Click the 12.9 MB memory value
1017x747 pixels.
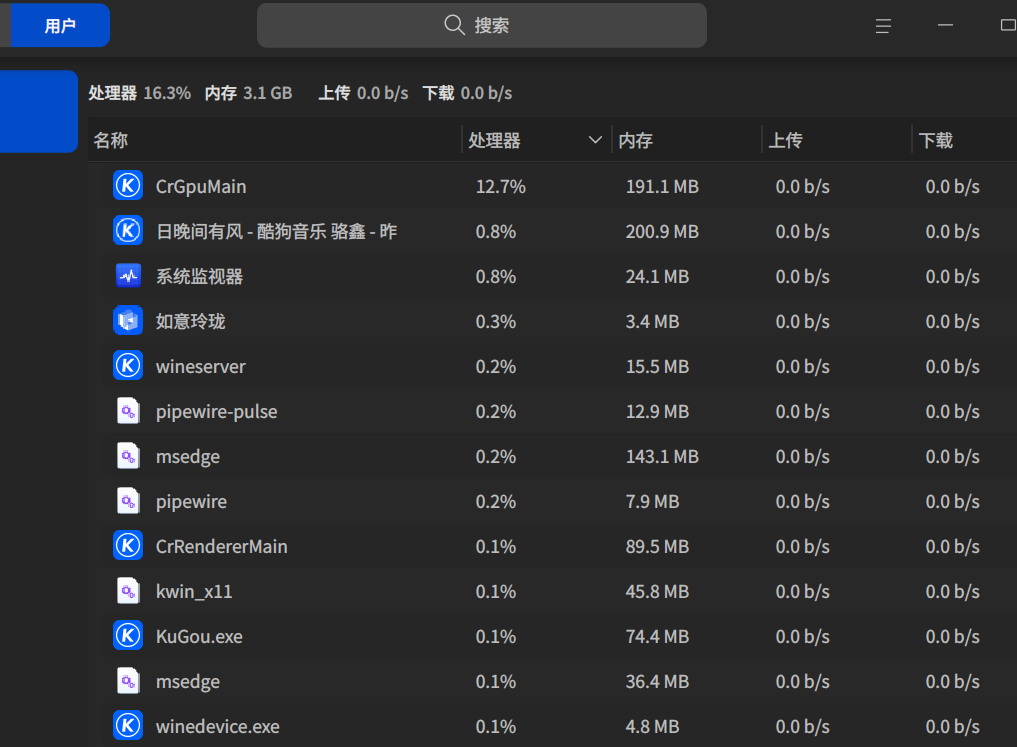[x=657, y=412]
